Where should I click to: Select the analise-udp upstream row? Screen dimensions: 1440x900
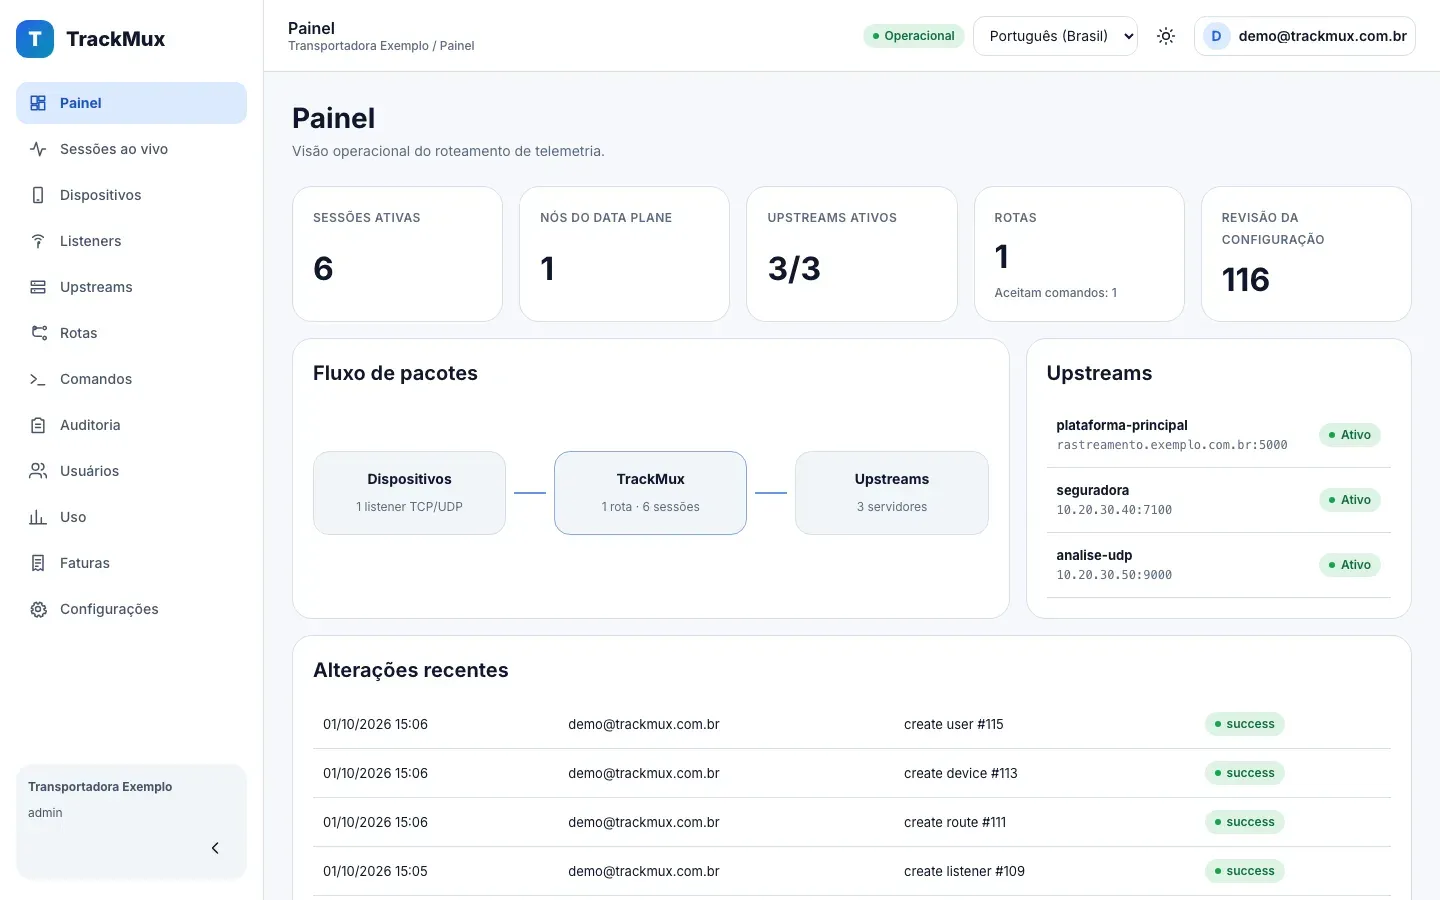(x=1218, y=565)
